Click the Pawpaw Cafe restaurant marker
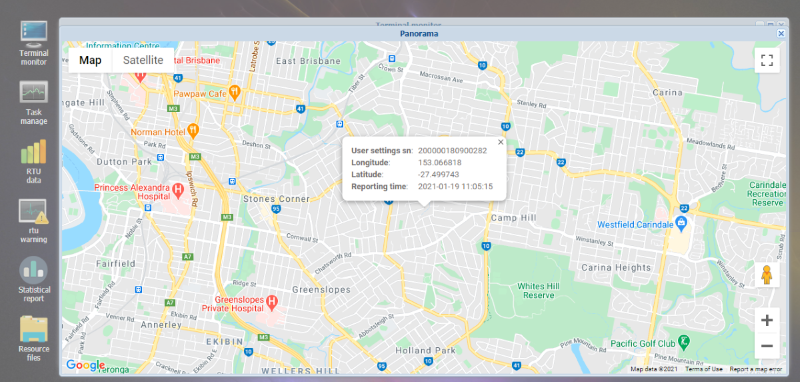 pyautogui.click(x=234, y=92)
